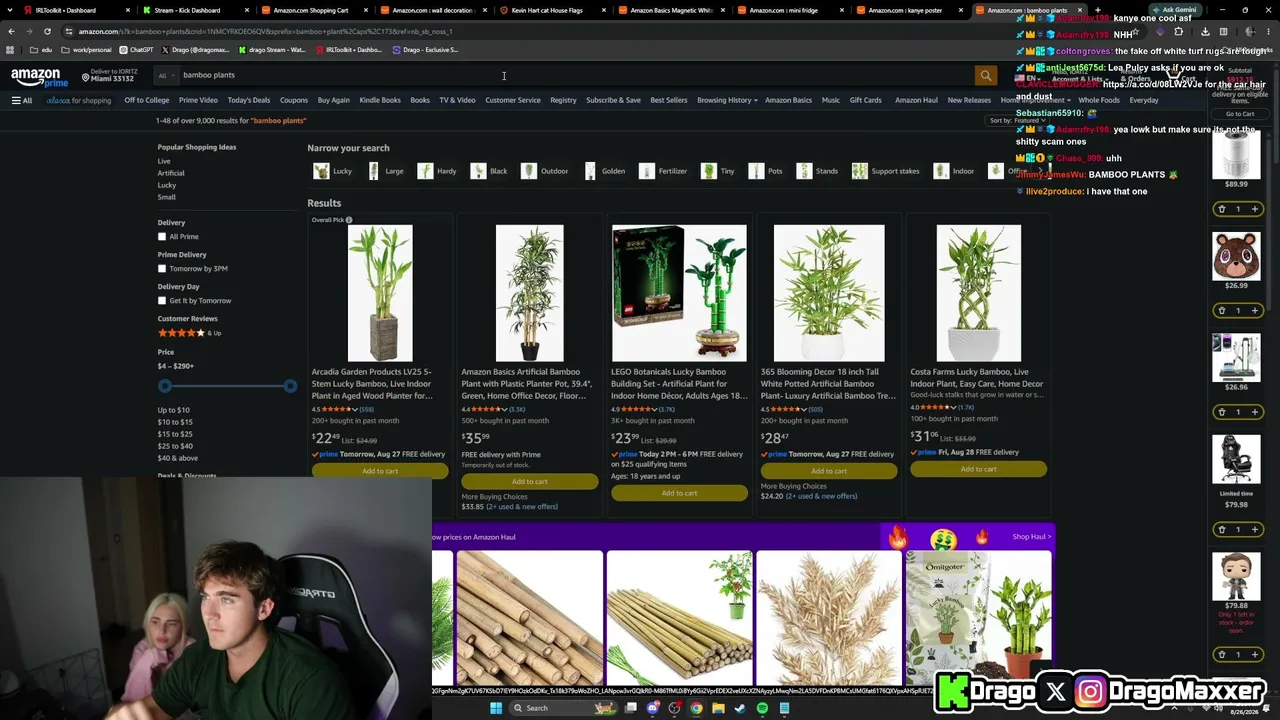The image size is (1280, 720).
Task: Open Gift Cards nav link
Action: point(866,100)
